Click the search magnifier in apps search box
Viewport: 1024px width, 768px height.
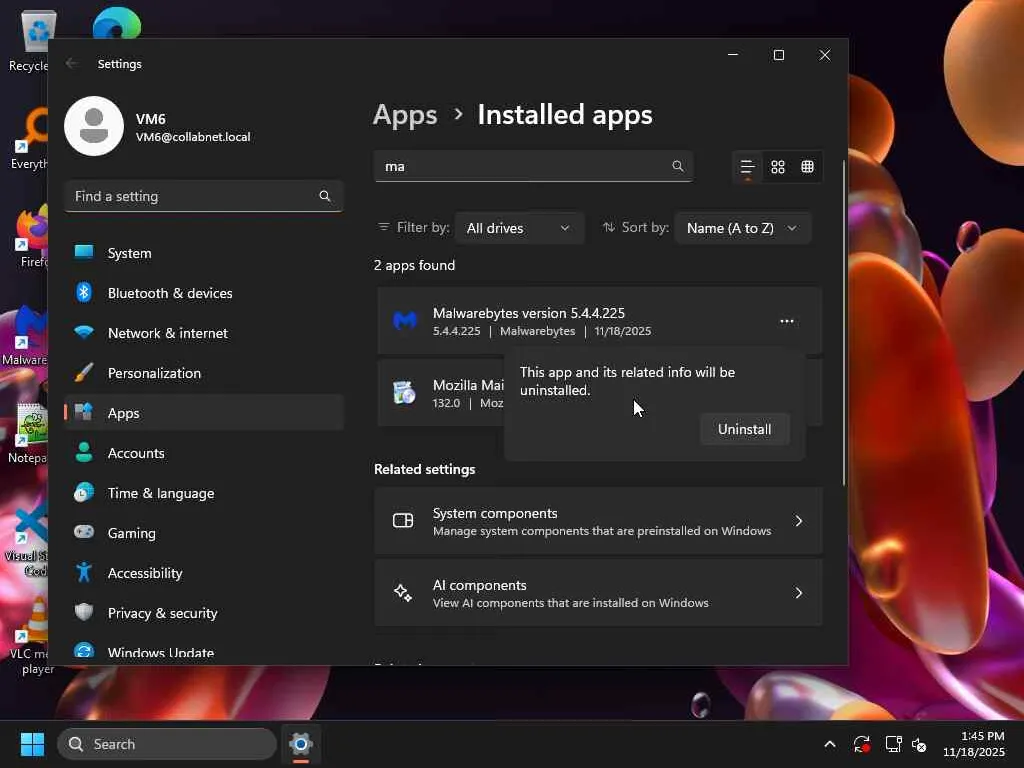coord(678,167)
